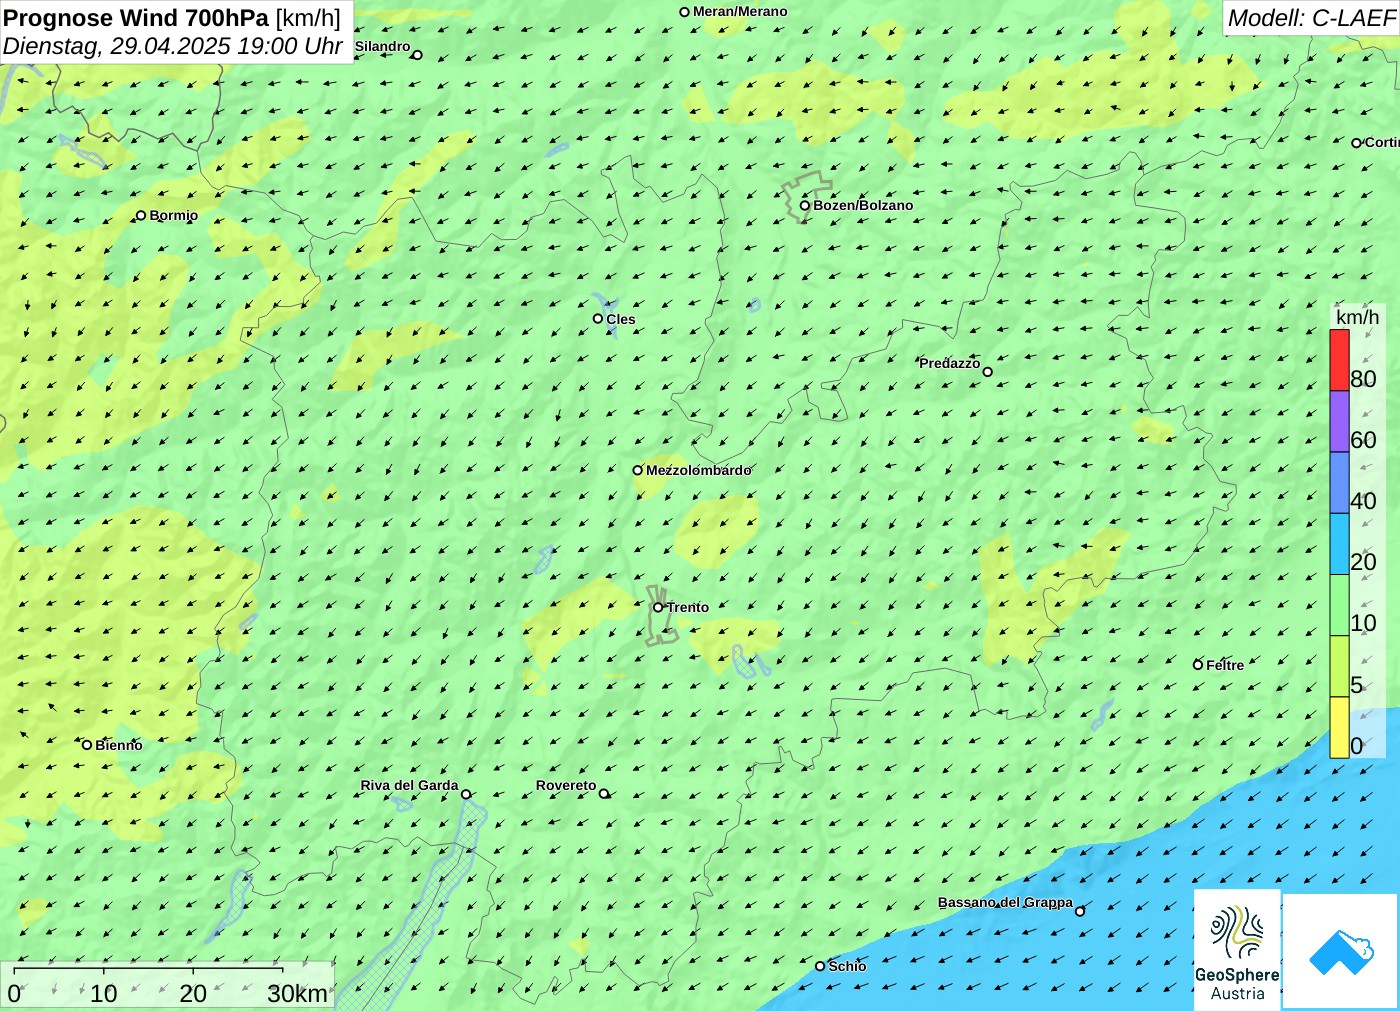
Task: Click the lime 5 km/h legend color
Action: tap(1339, 666)
